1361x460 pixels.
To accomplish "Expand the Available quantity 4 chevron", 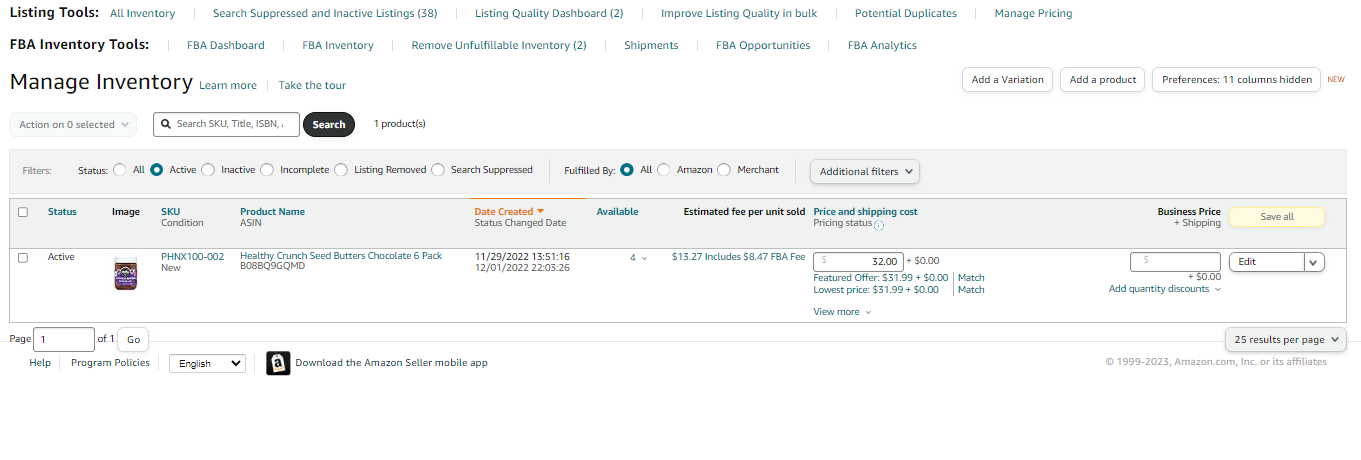I will pyautogui.click(x=644, y=258).
